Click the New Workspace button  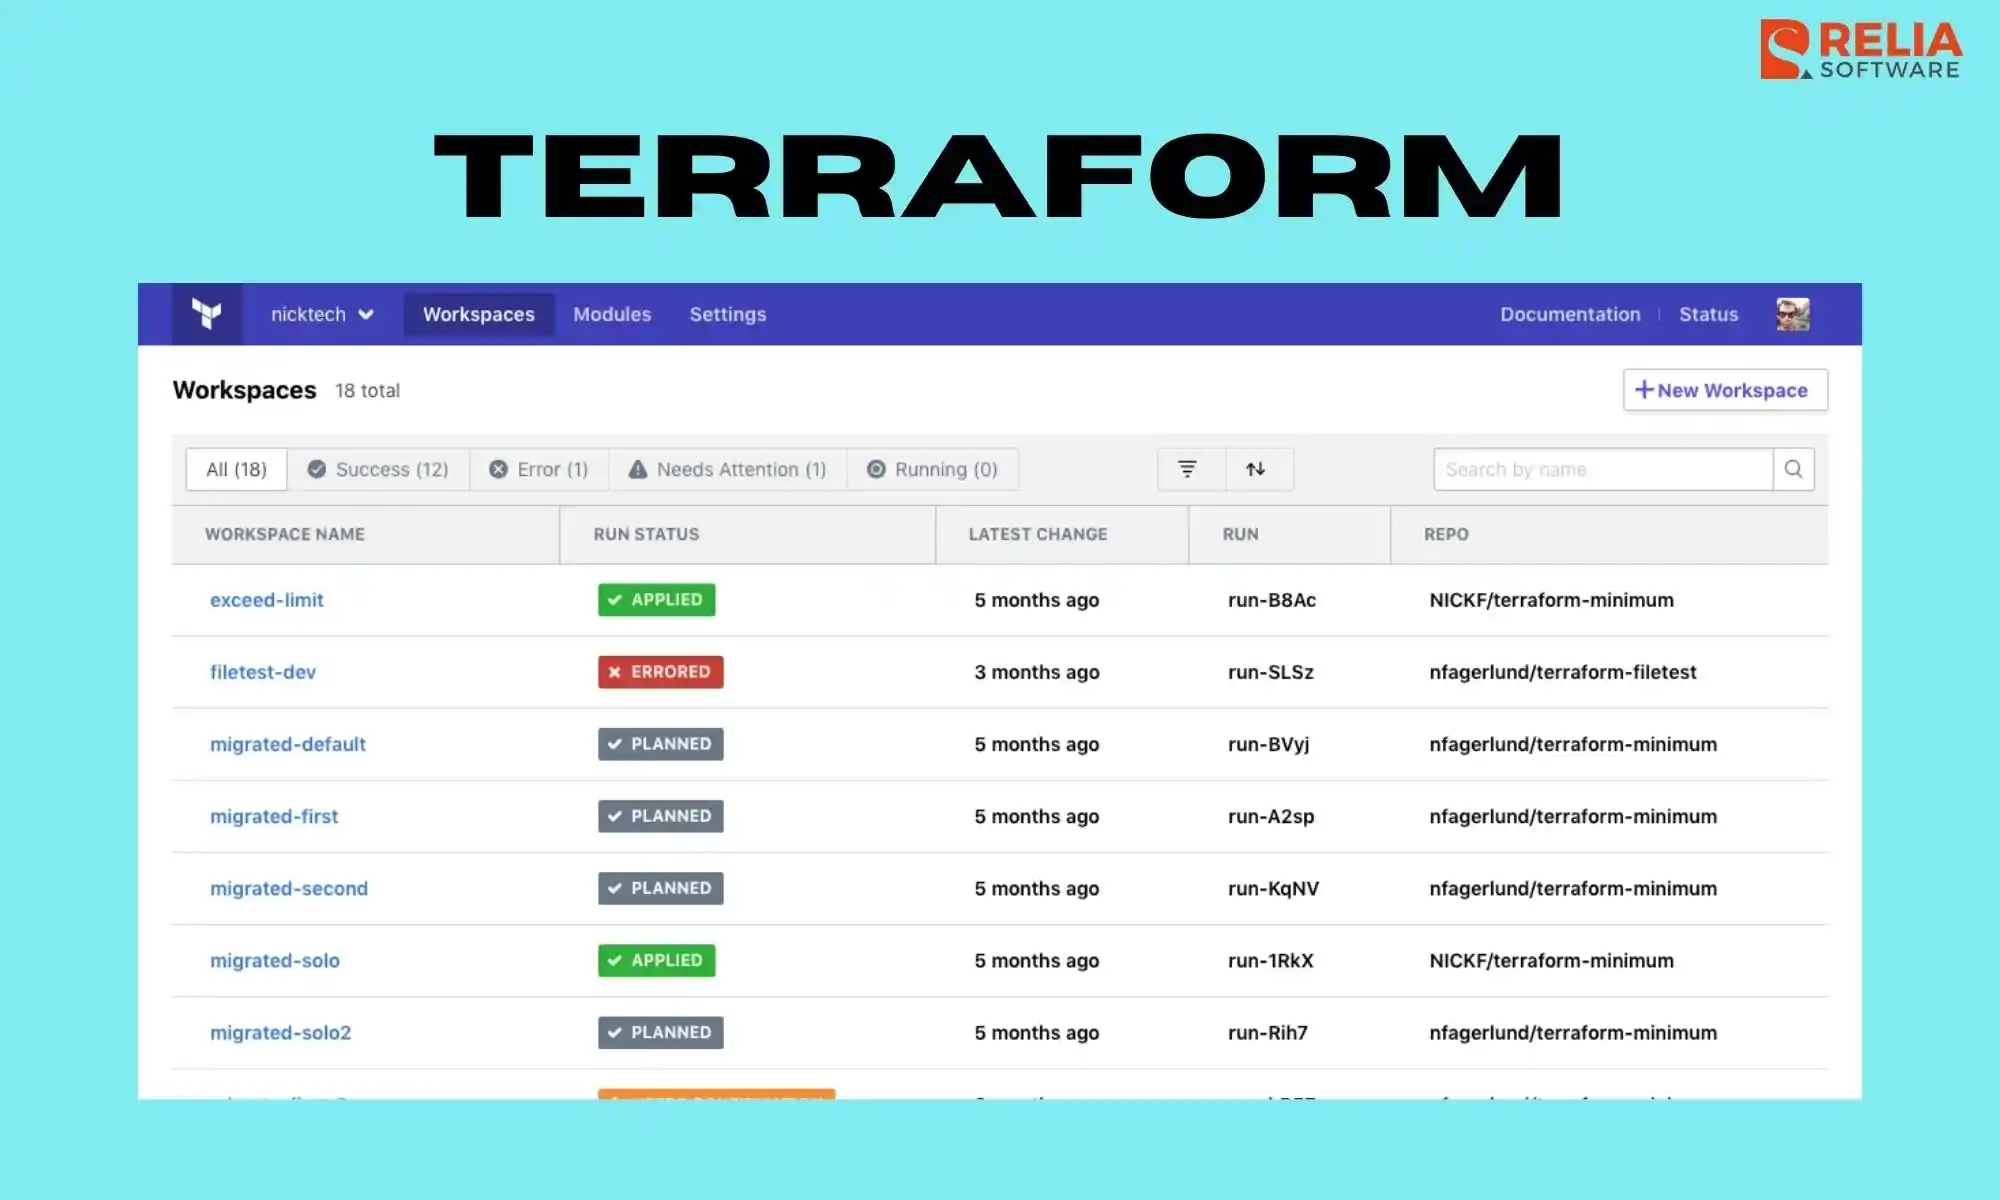[x=1725, y=390]
